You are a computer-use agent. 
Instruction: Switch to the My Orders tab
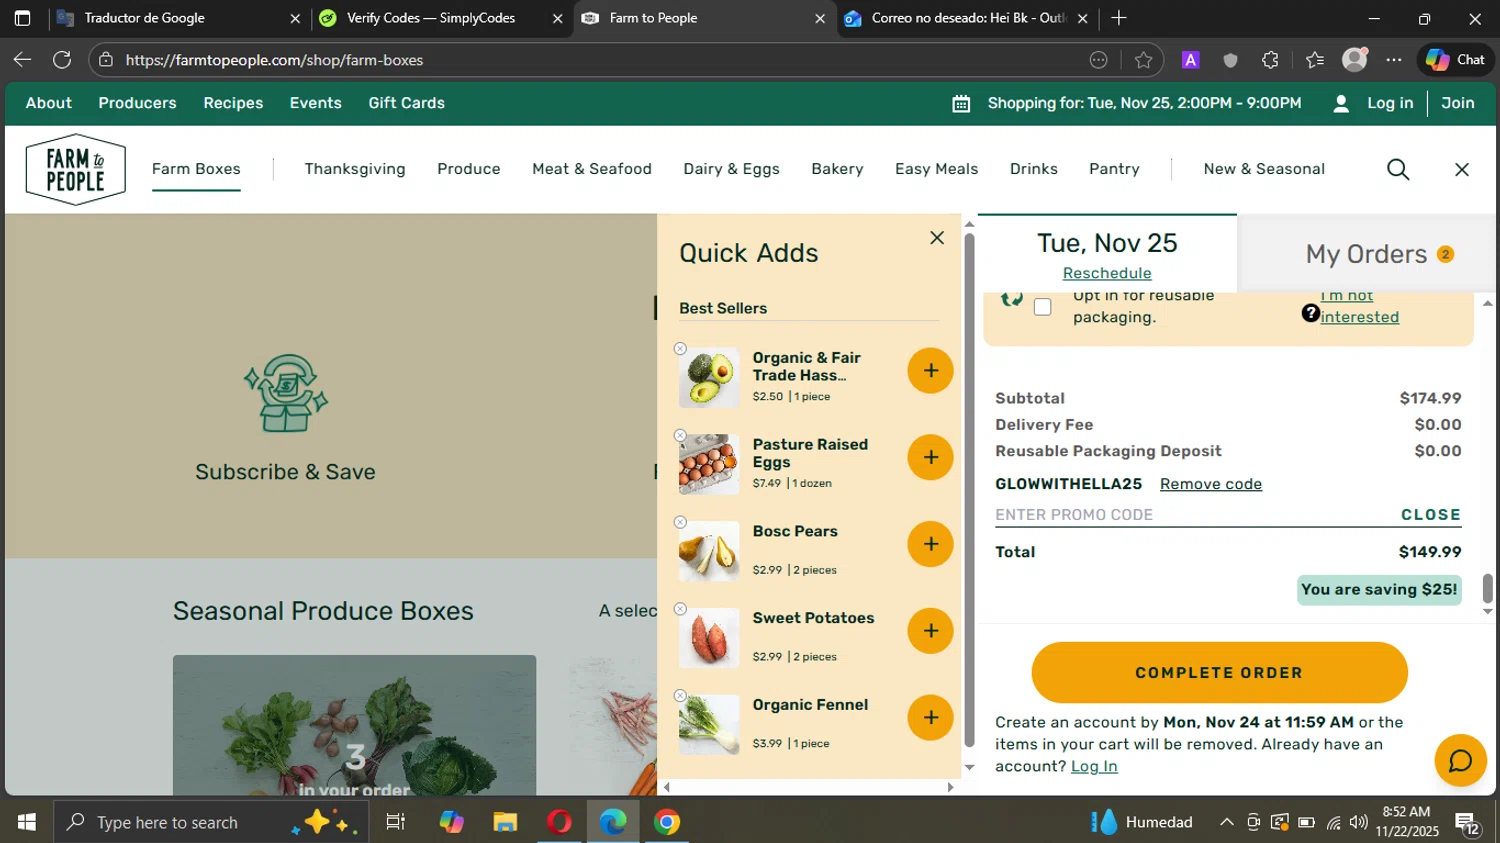click(x=1367, y=254)
